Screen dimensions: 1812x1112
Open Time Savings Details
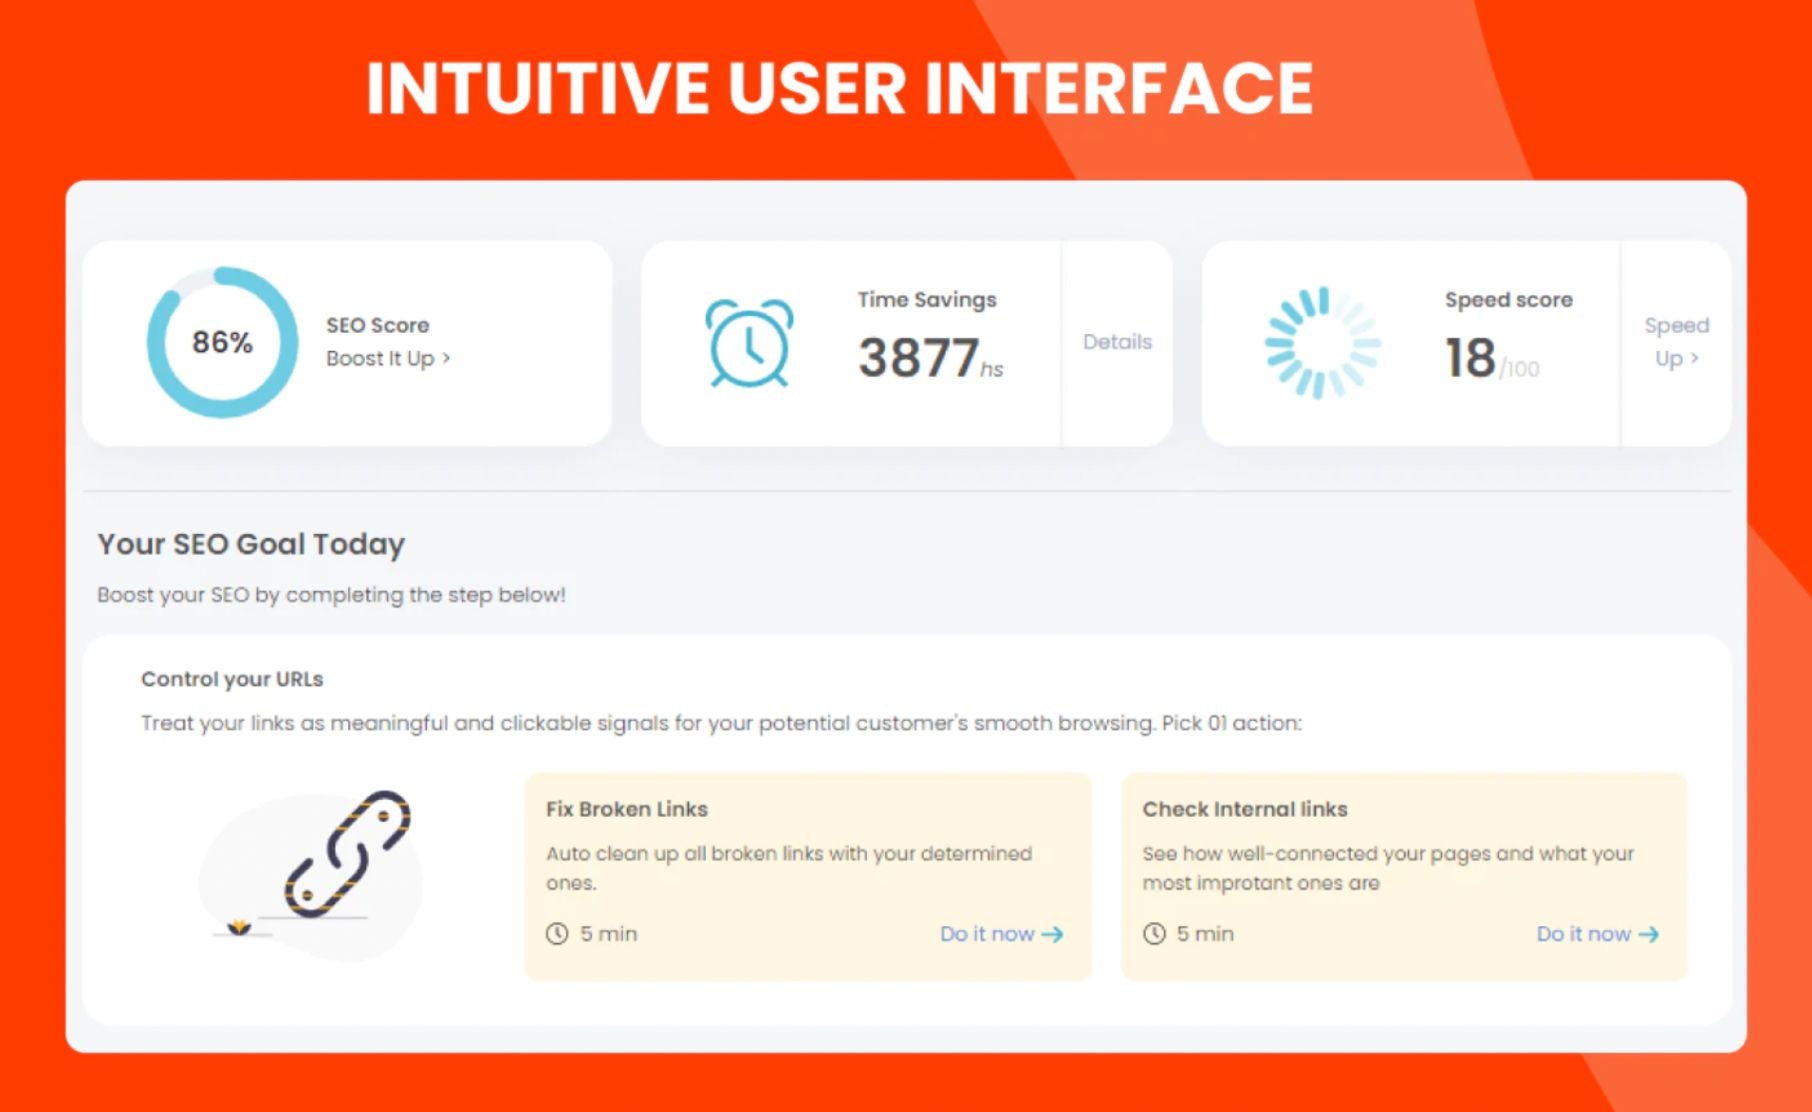(x=1117, y=342)
